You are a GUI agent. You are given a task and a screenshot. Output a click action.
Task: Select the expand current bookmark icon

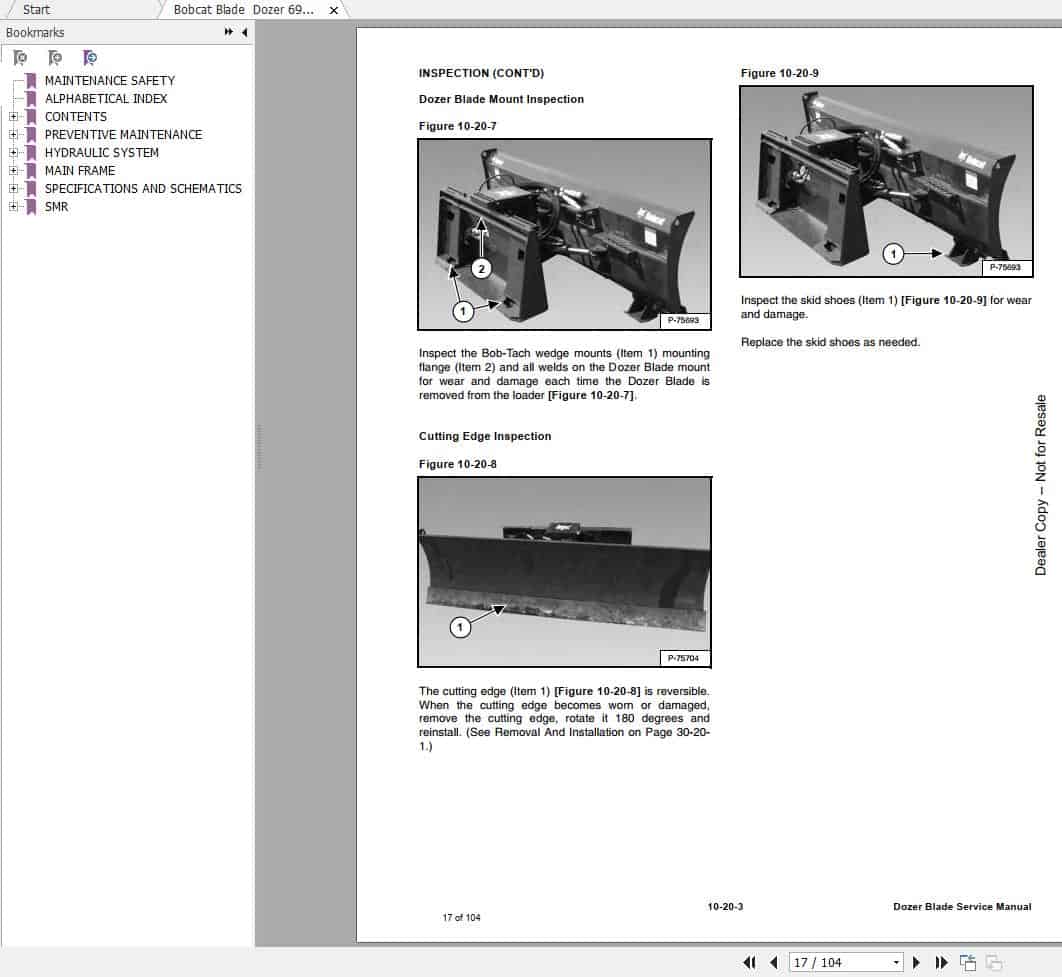[x=20, y=57]
